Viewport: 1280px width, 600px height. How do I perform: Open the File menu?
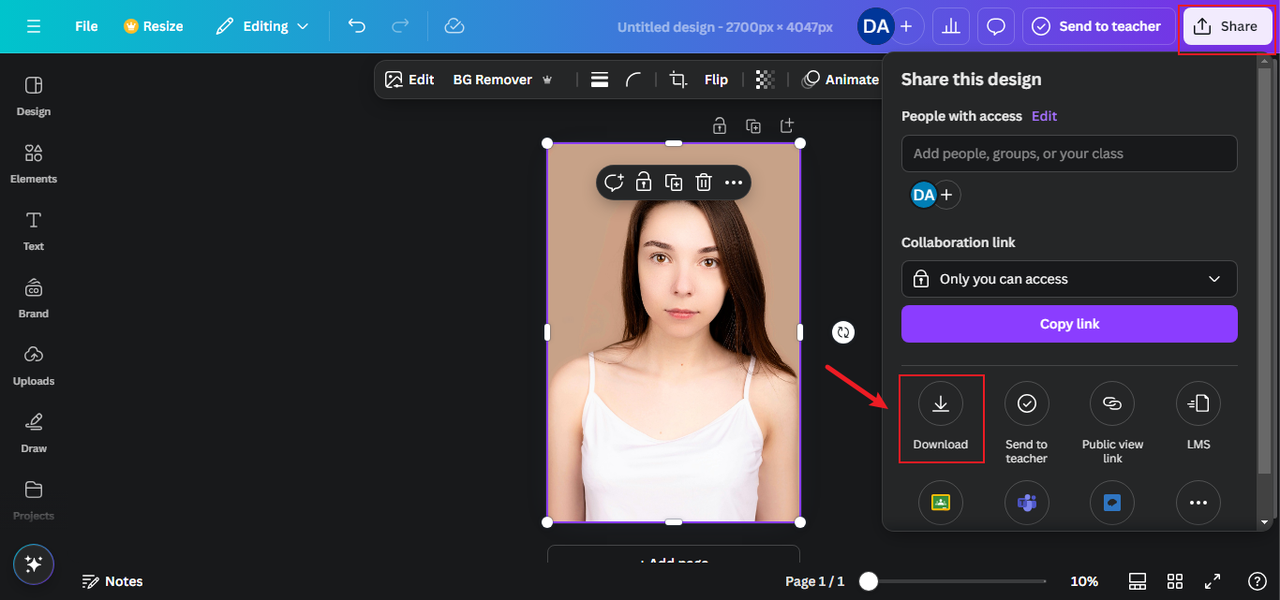pyautogui.click(x=86, y=26)
